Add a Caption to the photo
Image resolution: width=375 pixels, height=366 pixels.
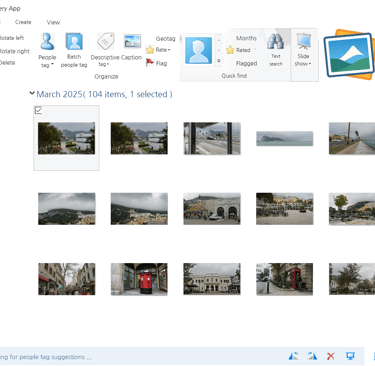(x=132, y=47)
